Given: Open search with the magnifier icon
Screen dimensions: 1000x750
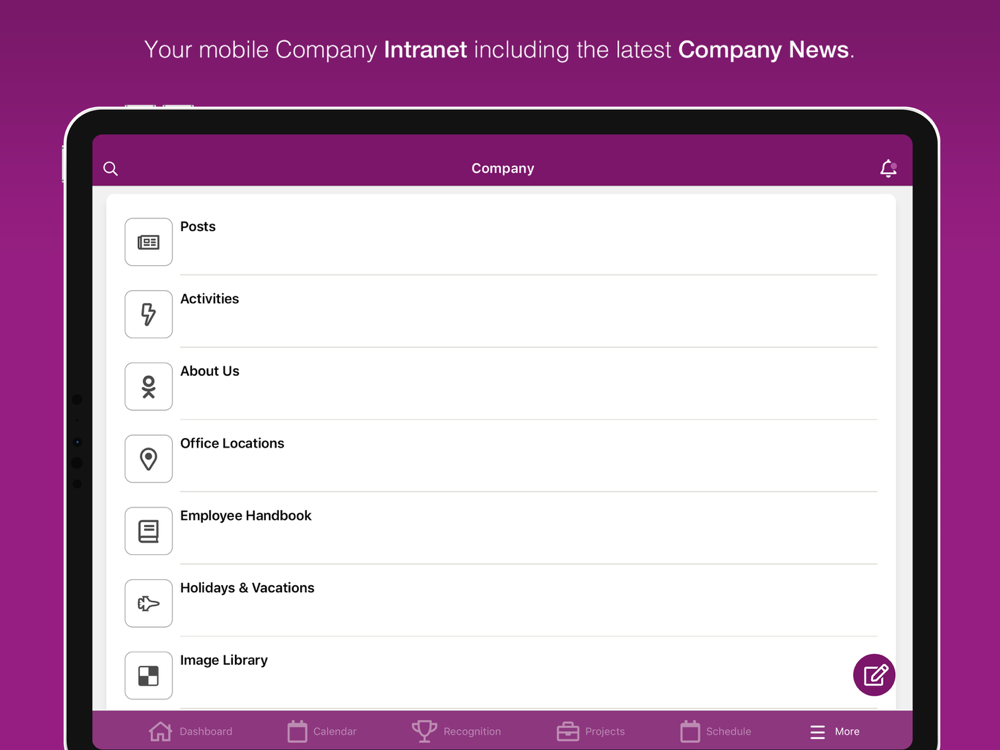Looking at the screenshot, I should 110,168.
